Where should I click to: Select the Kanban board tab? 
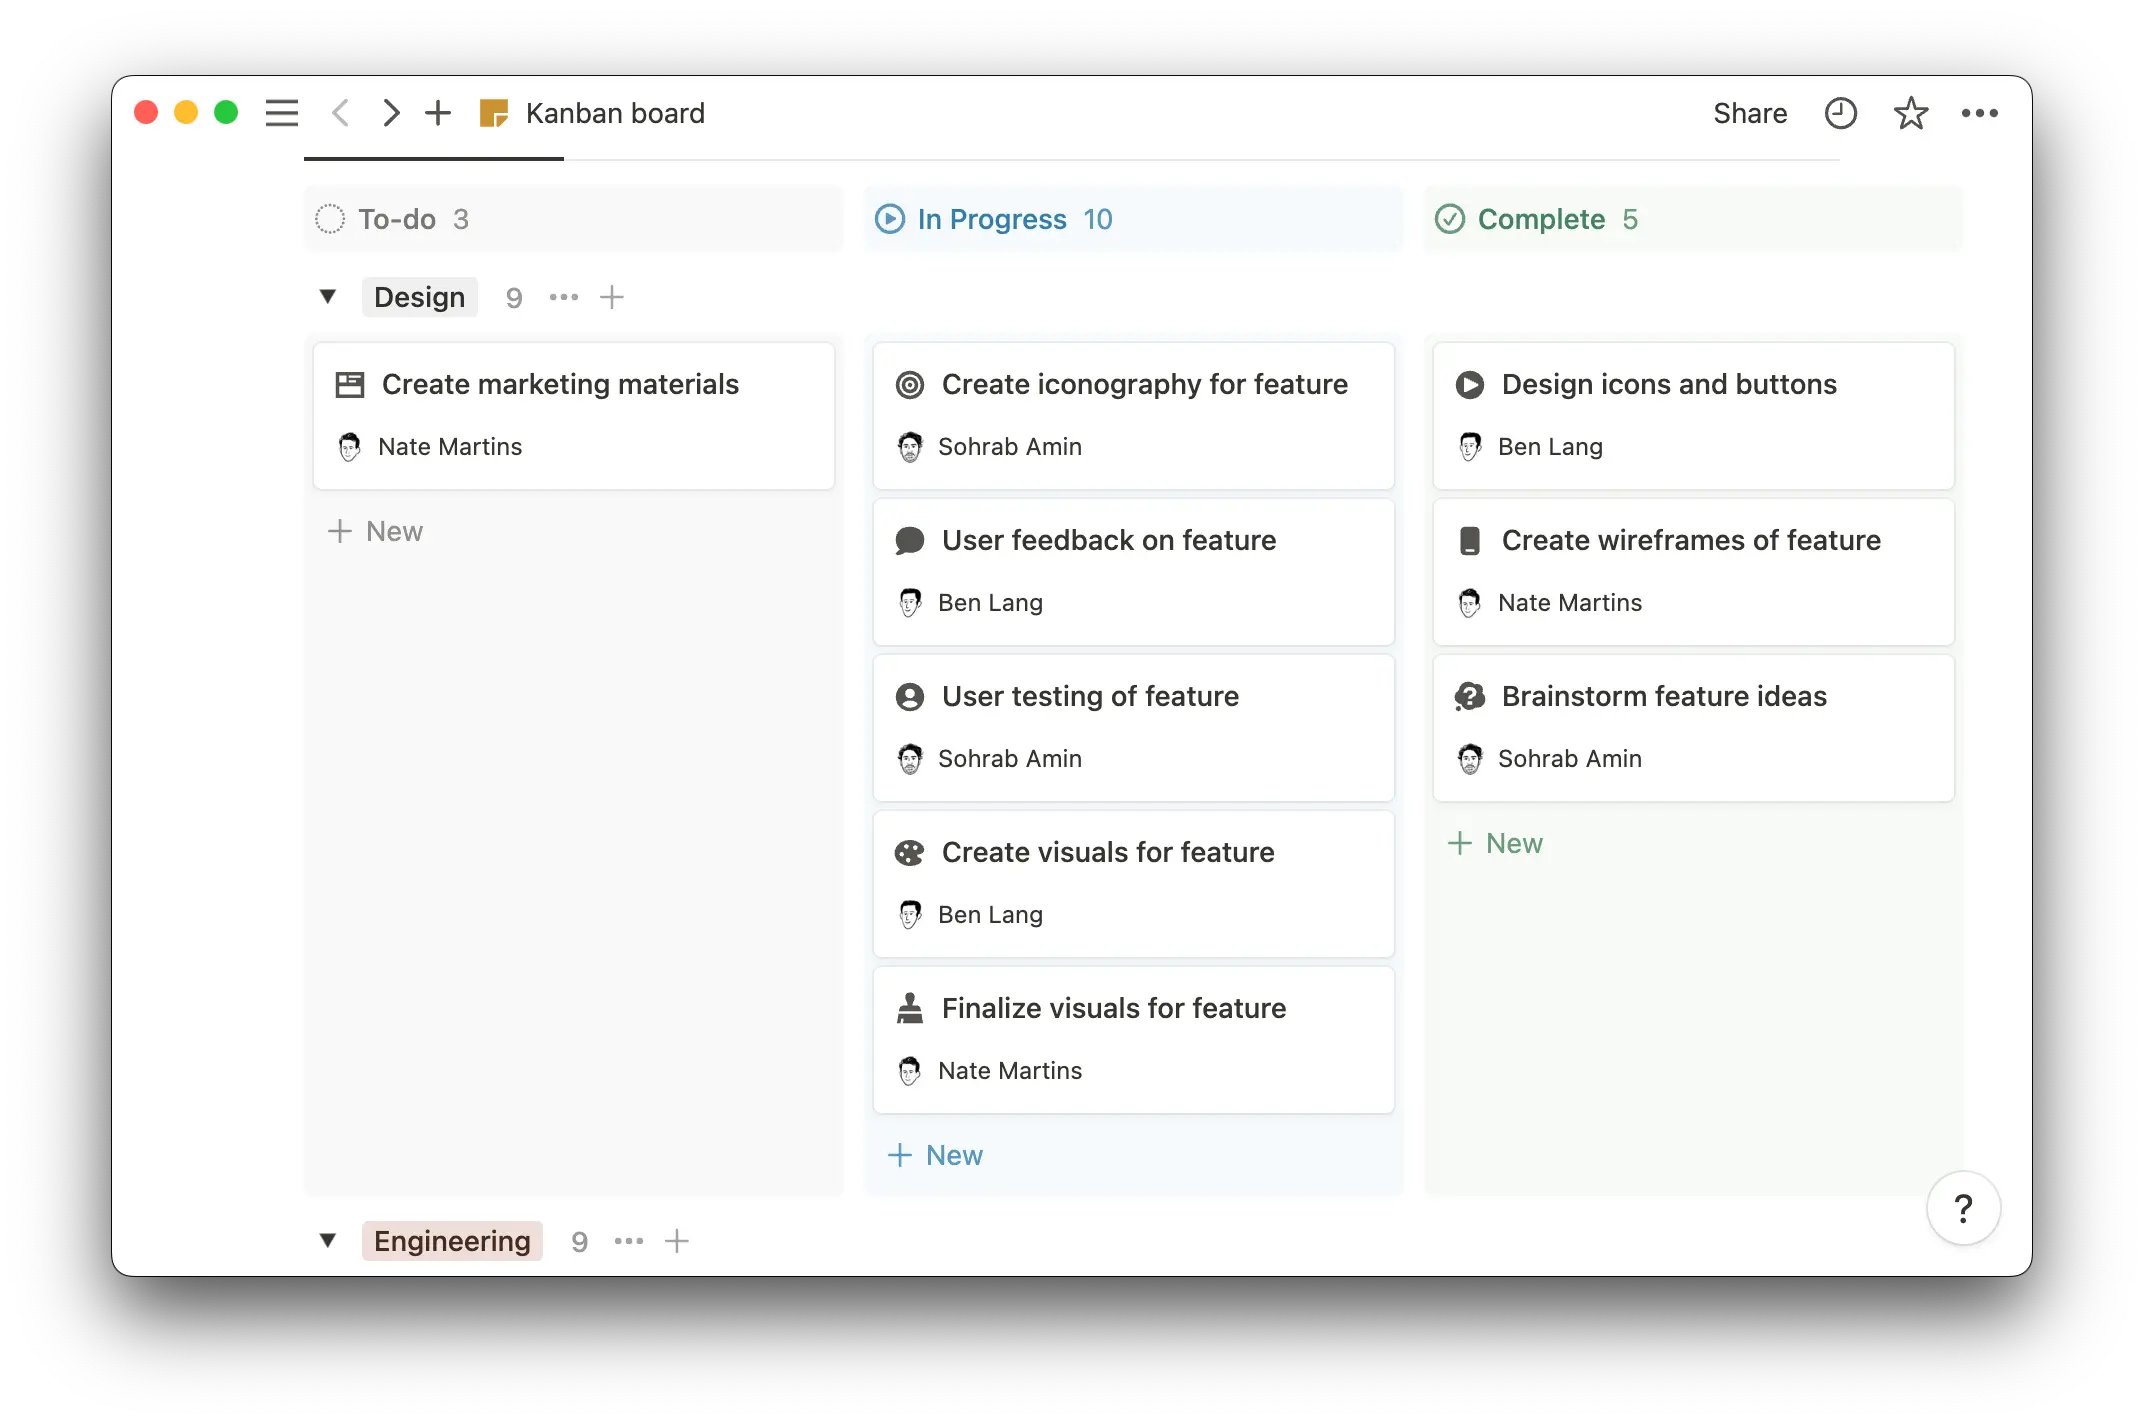point(616,113)
